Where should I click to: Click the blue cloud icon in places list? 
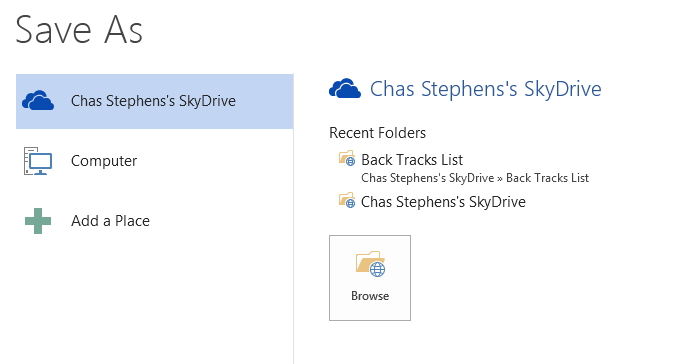[38, 101]
